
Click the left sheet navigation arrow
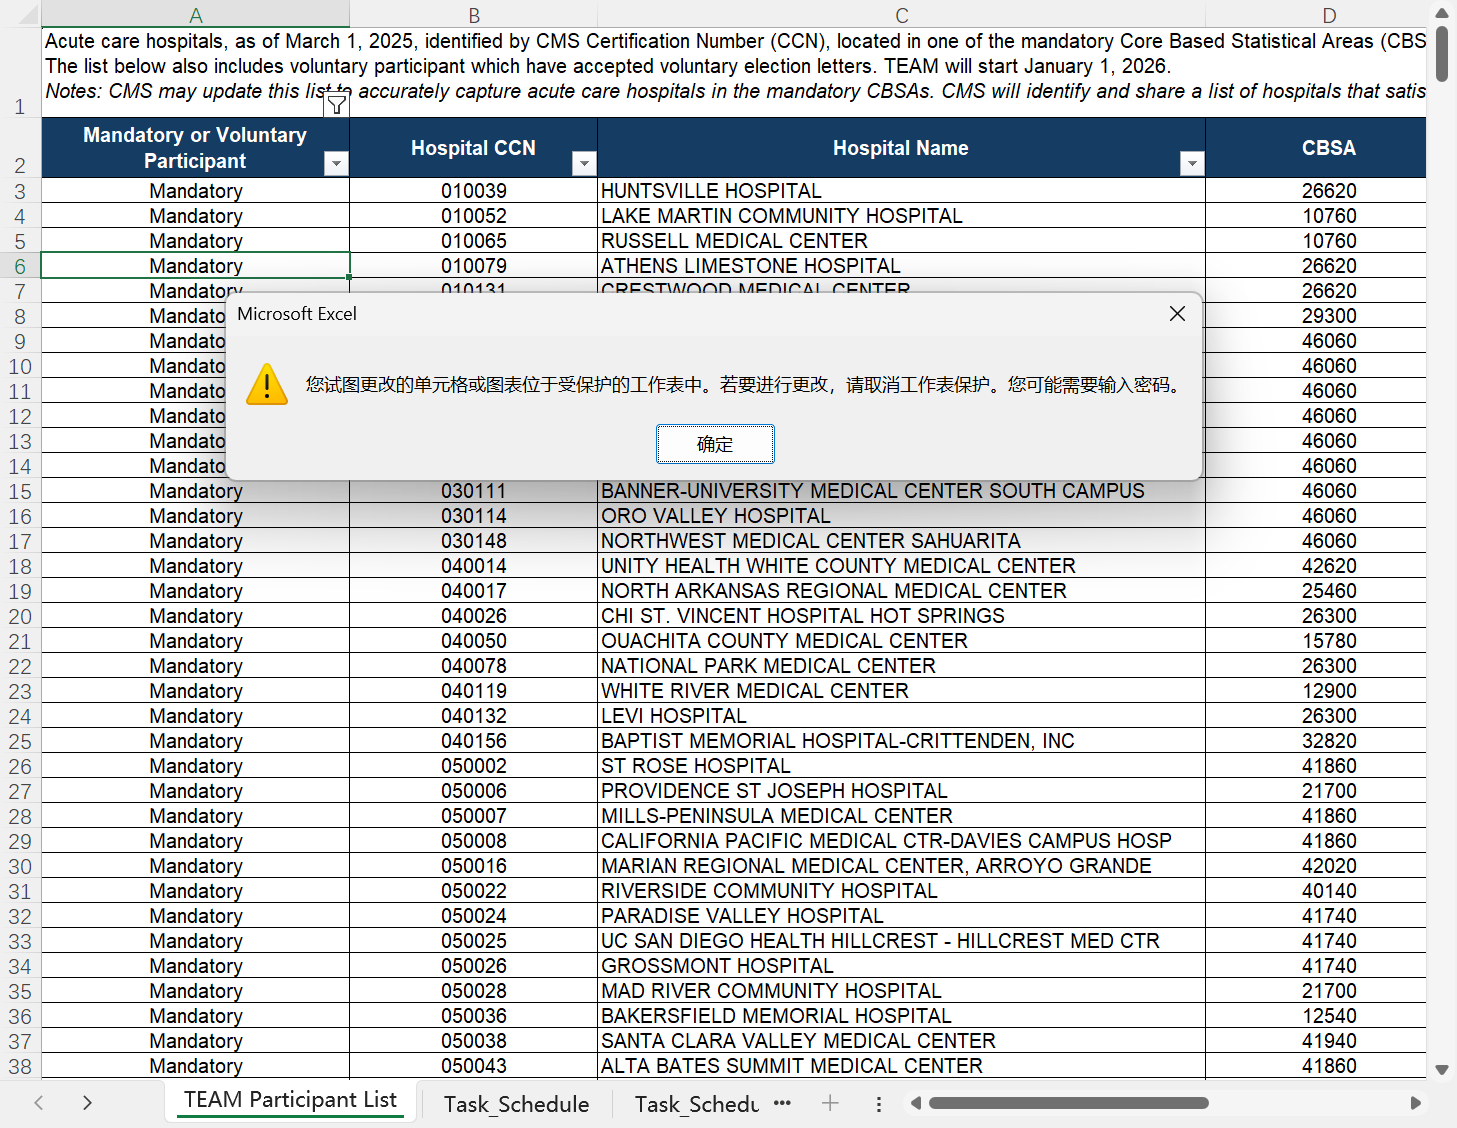pyautogui.click(x=38, y=1103)
